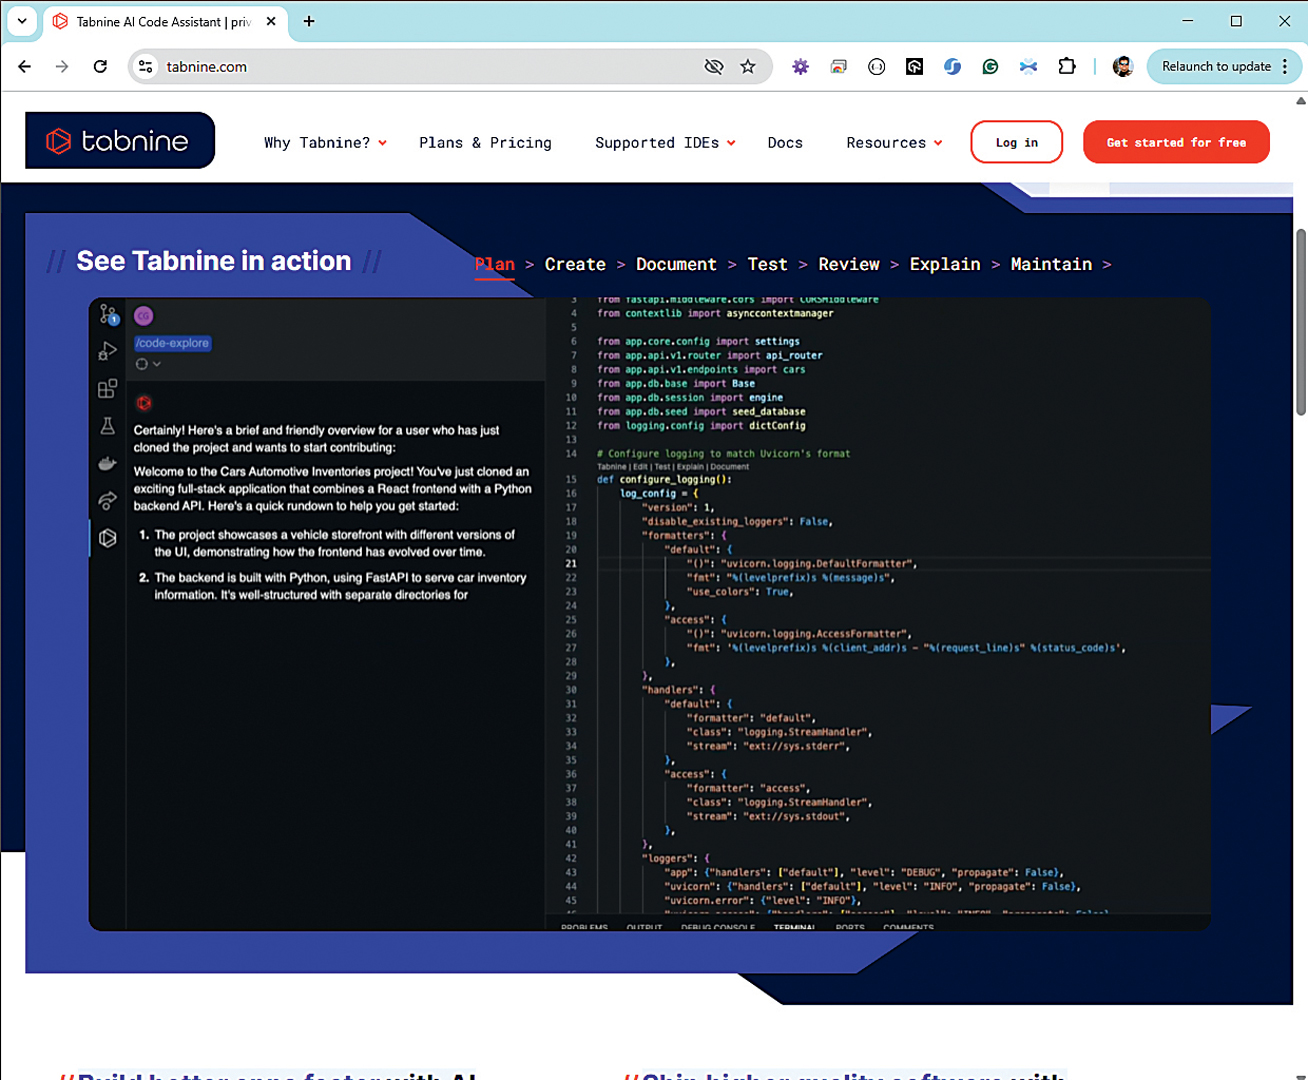Click the Log in button
Image resolution: width=1308 pixels, height=1080 pixels.
pos(1016,143)
